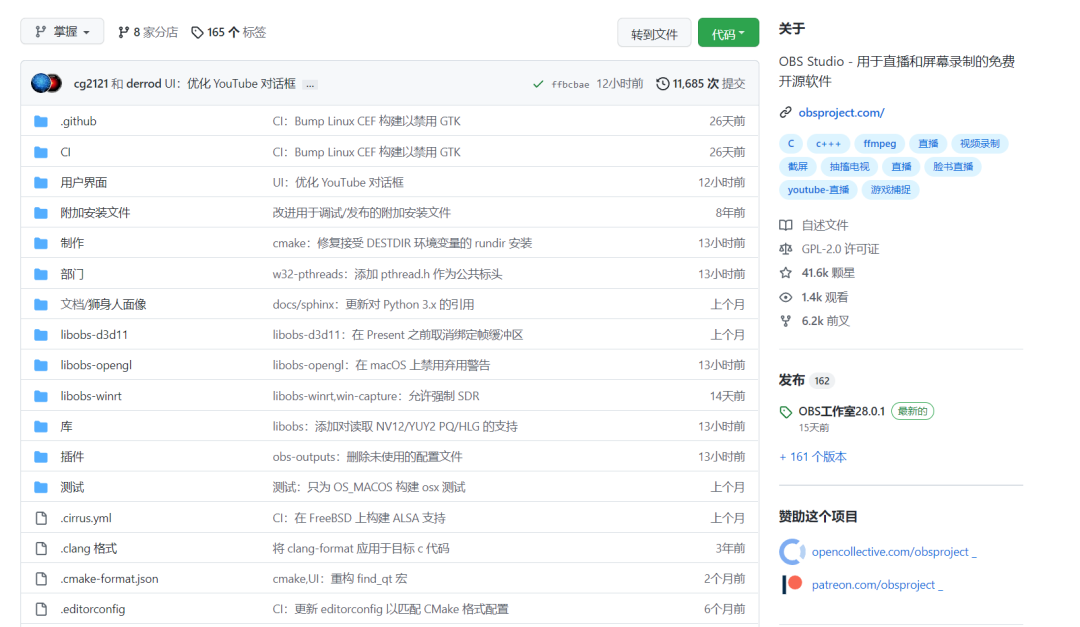The height and width of the screenshot is (627, 1080).
Task: Click the 测试 folder icon
Action: 41,488
